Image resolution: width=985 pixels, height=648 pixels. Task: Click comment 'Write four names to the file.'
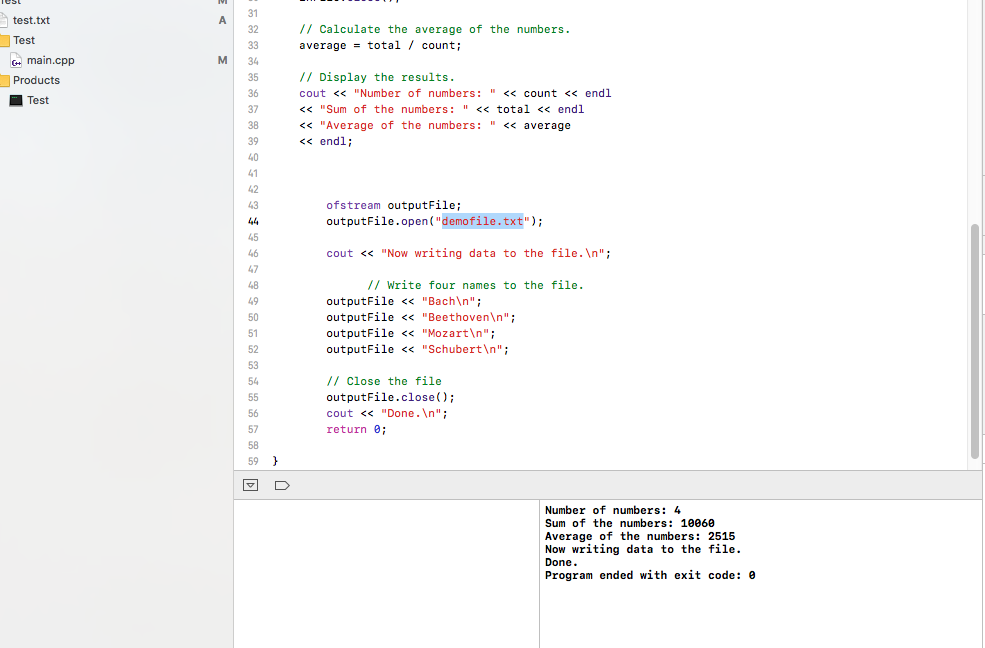point(475,285)
